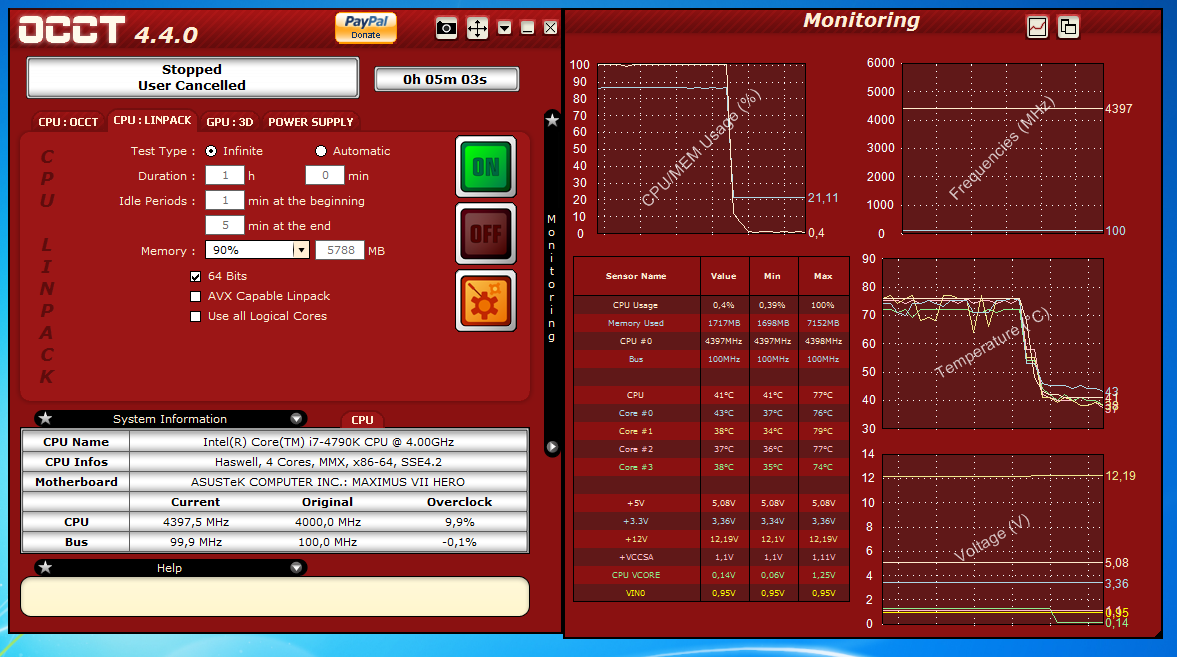This screenshot has height=657, width=1177.
Task: Click the elapsed time 0h 05m 03s display
Action: (x=446, y=79)
